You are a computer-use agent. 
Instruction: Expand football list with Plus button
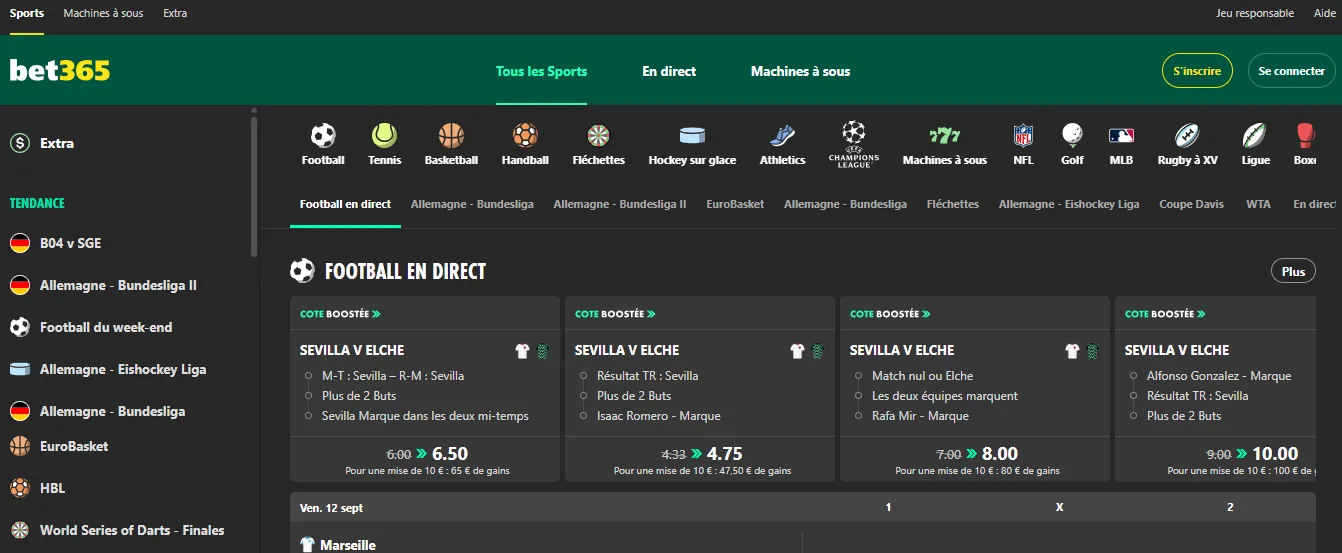point(1293,271)
